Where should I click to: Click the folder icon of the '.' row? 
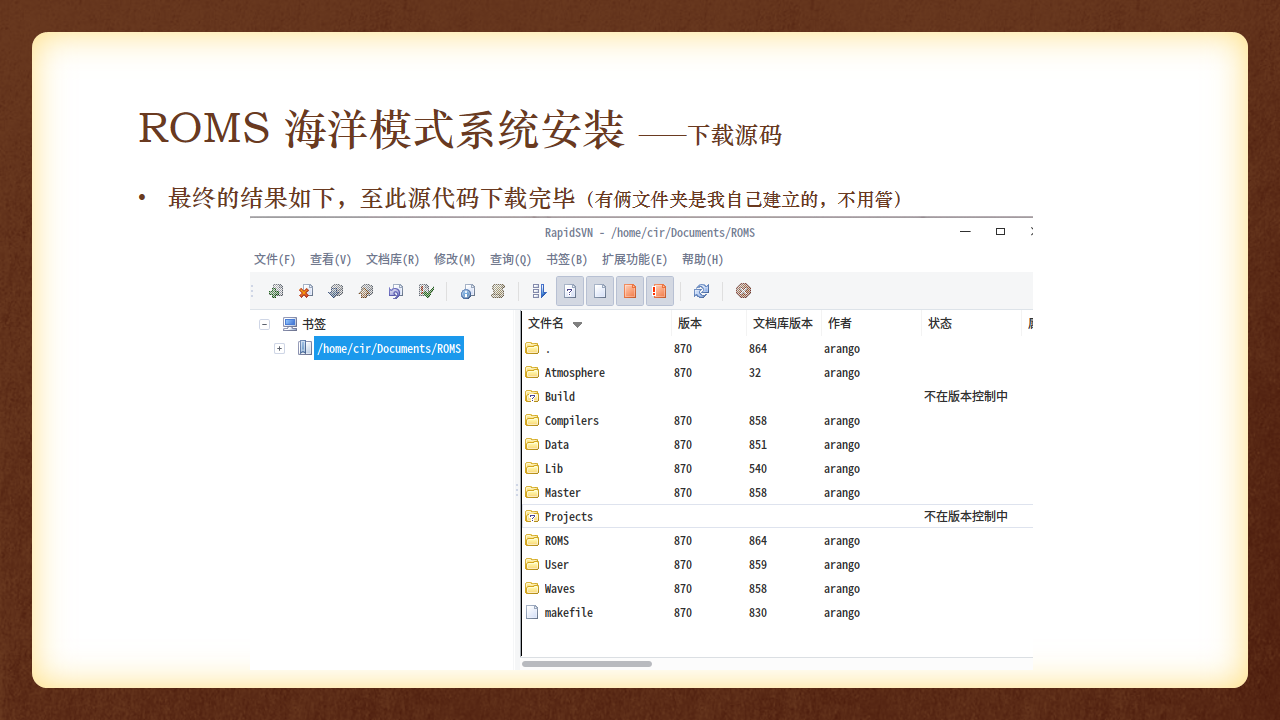[532, 348]
